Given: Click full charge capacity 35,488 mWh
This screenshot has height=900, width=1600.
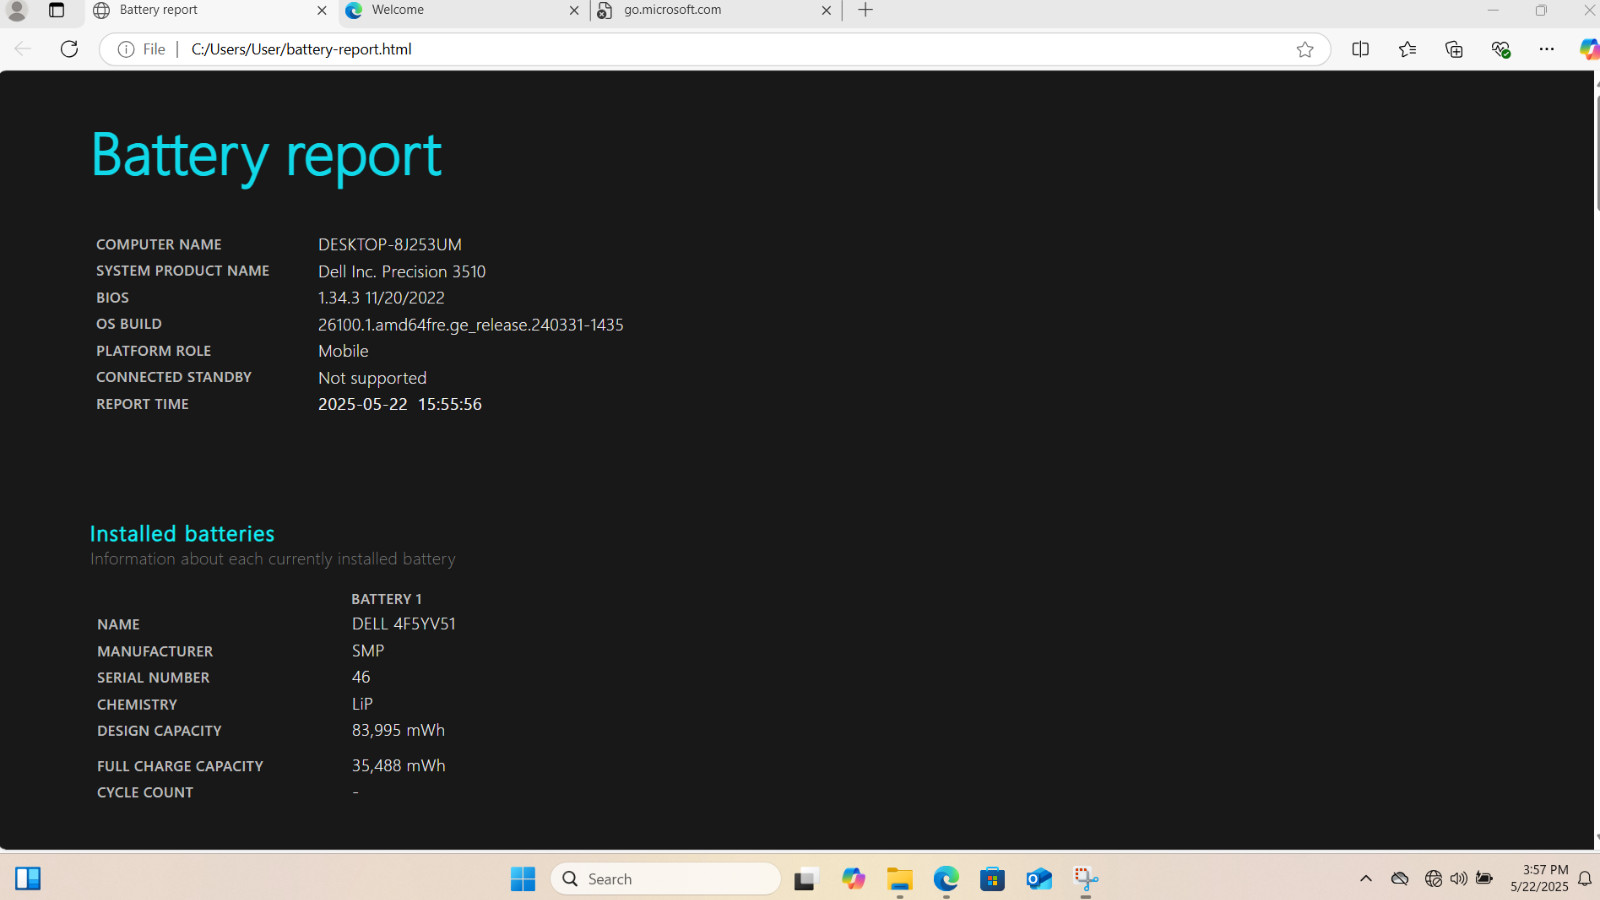Looking at the screenshot, I should point(398,765).
